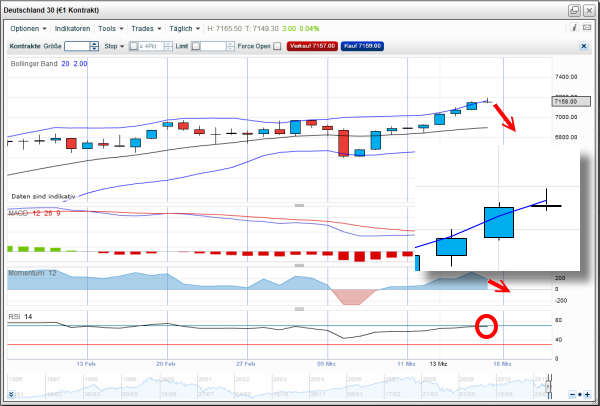
Task: Adjust the Größe stepper arrows
Action: [x=95, y=46]
